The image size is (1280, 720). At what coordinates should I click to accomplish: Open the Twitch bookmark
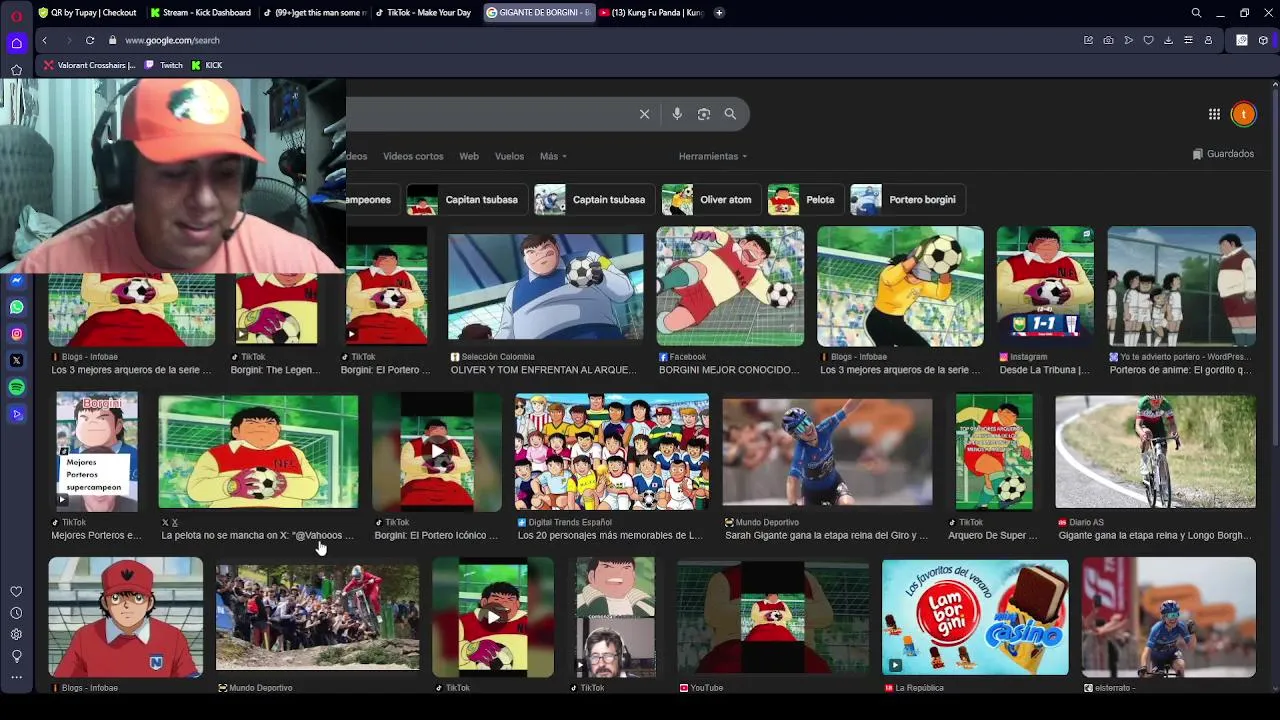tap(164, 65)
